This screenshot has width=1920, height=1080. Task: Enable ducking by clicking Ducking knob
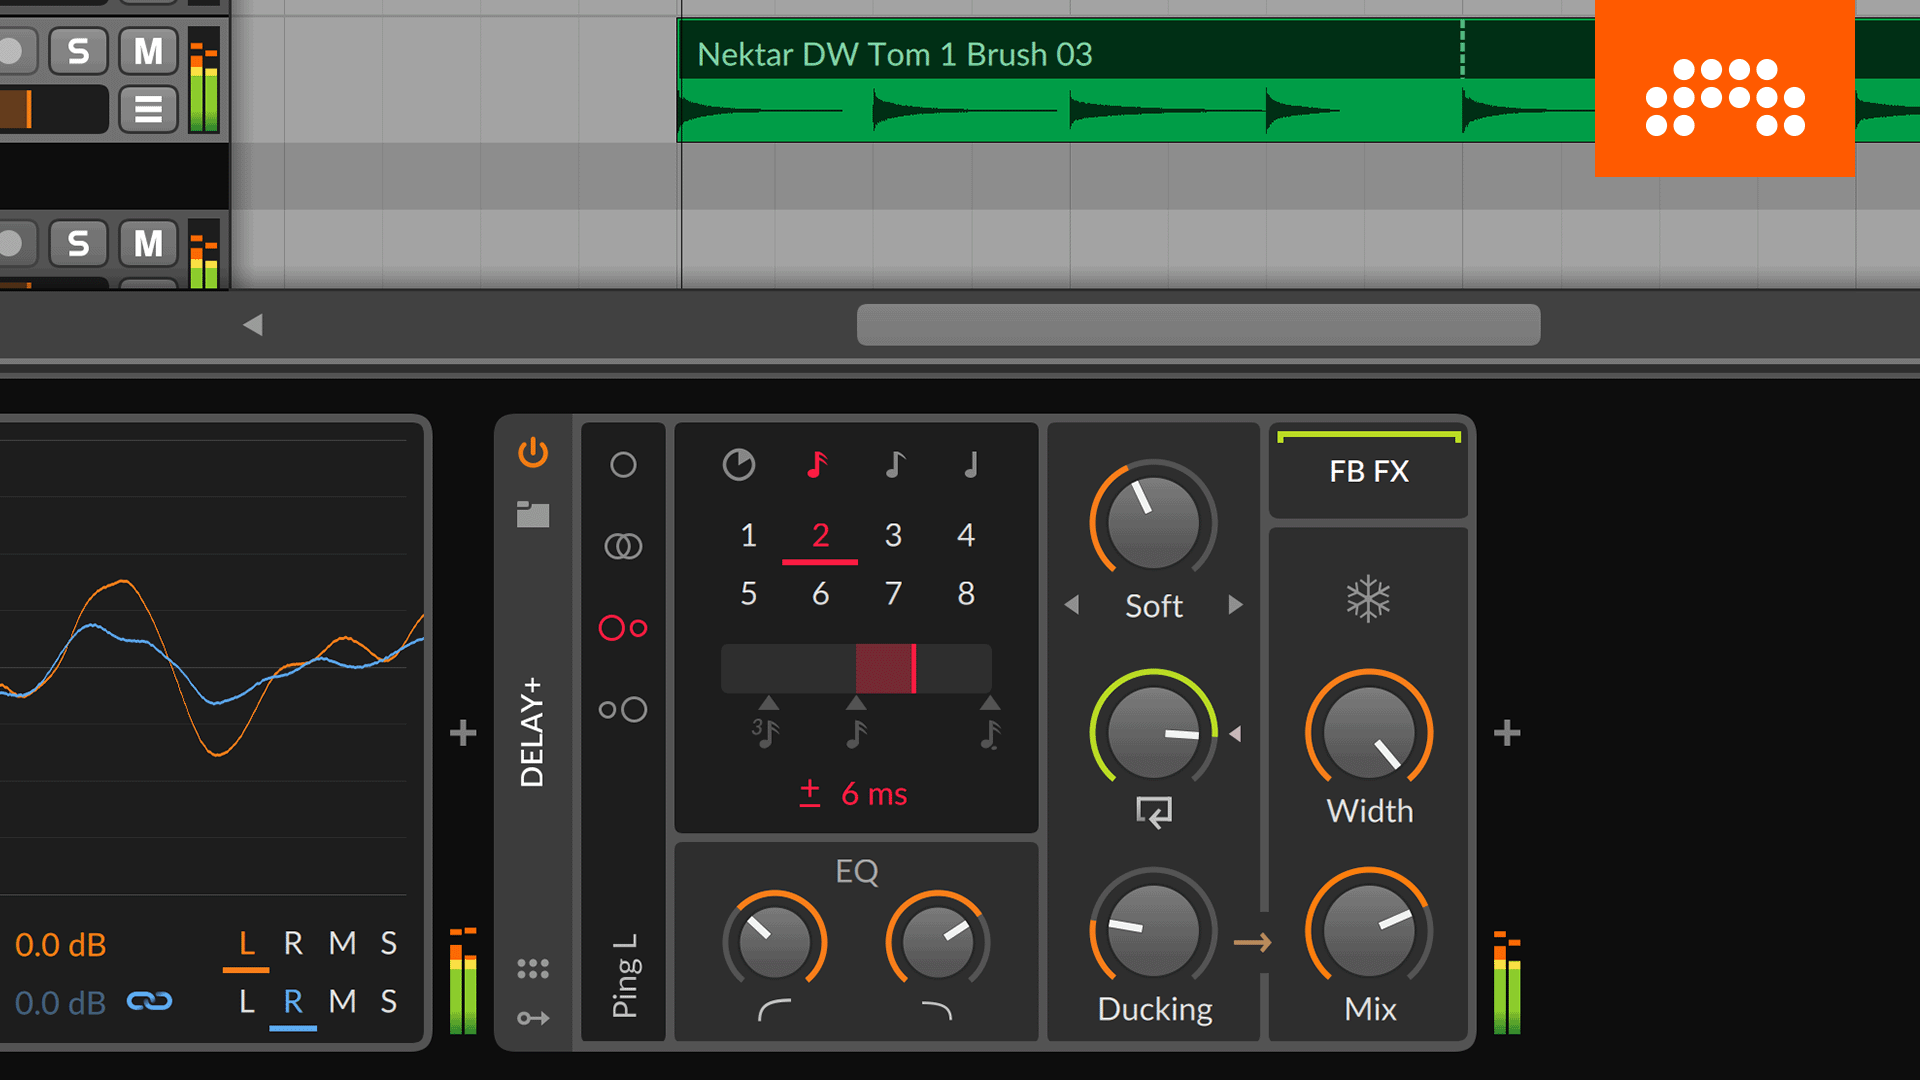point(1147,930)
